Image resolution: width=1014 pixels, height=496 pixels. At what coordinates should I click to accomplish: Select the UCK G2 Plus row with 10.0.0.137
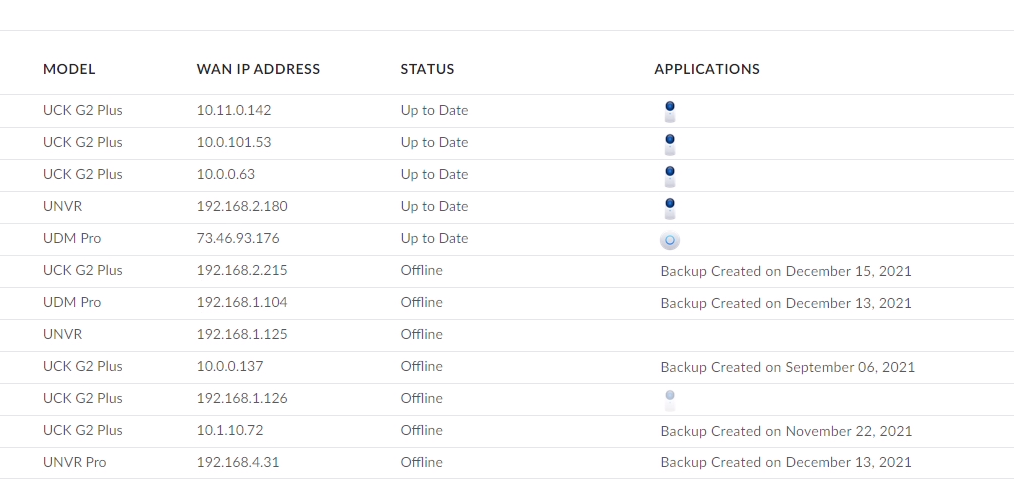pos(82,366)
